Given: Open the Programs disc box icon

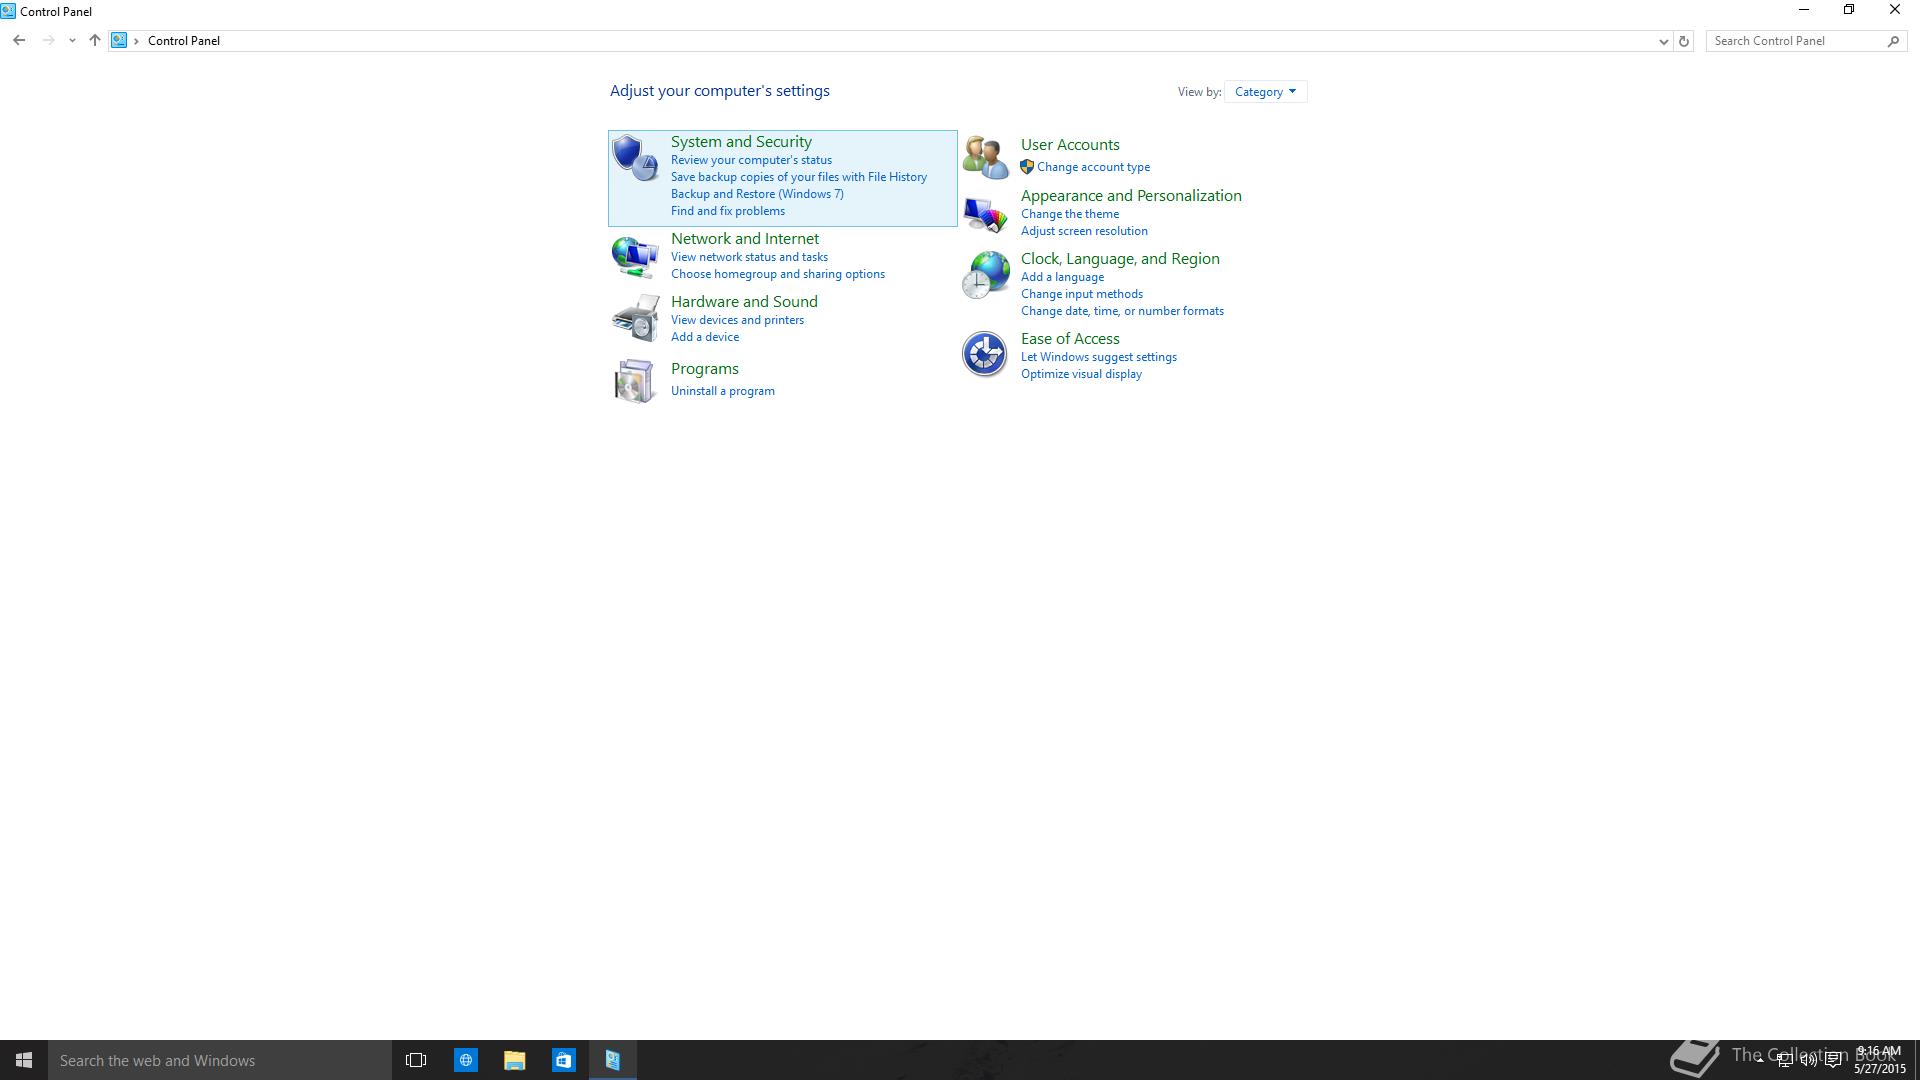Looking at the screenshot, I should coord(635,380).
